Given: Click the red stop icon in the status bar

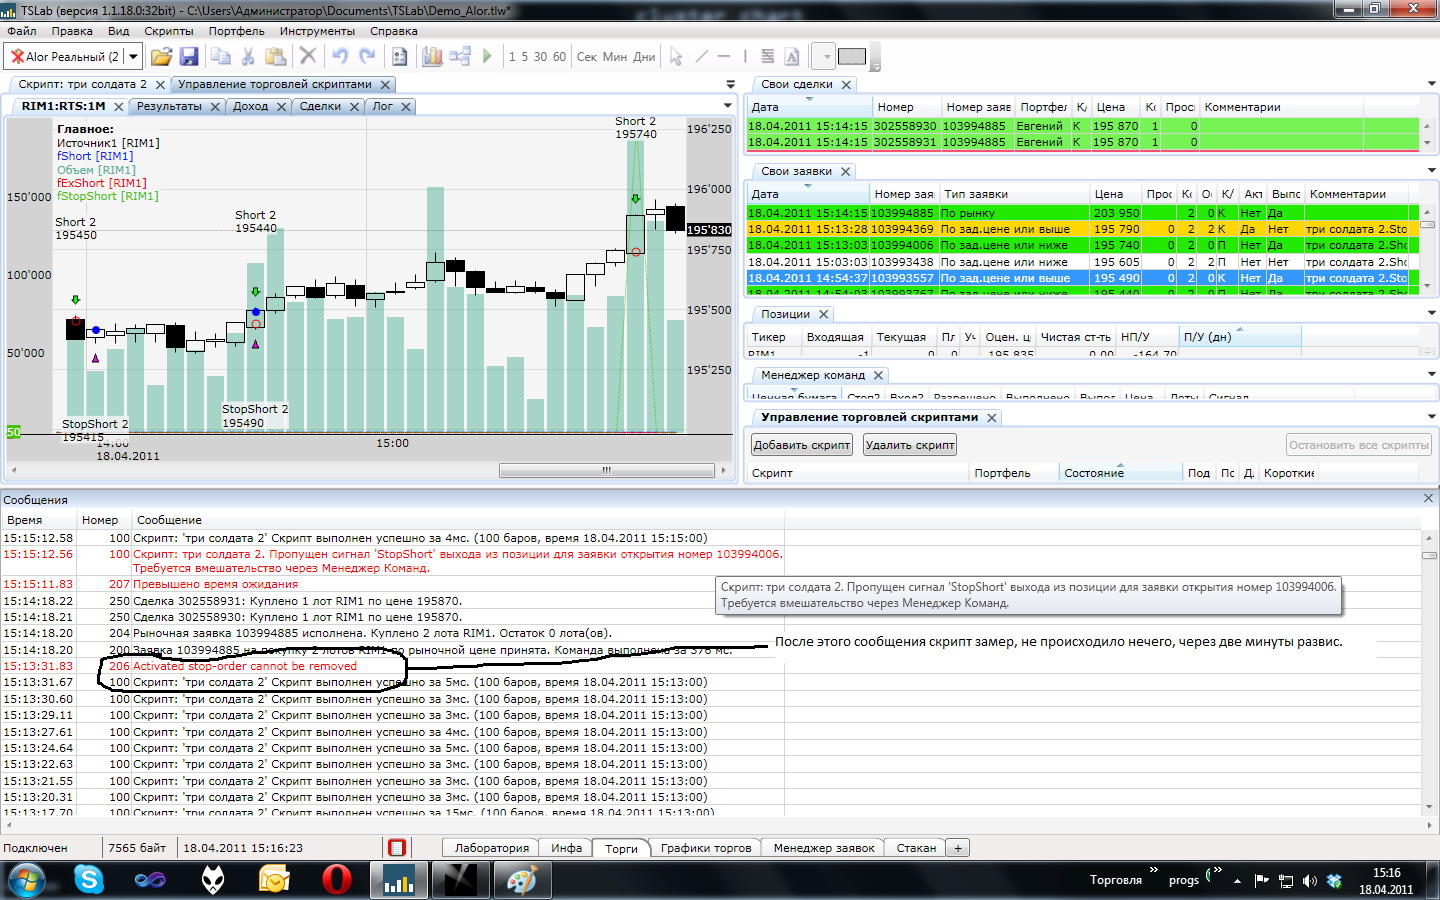Looking at the screenshot, I should pos(397,848).
